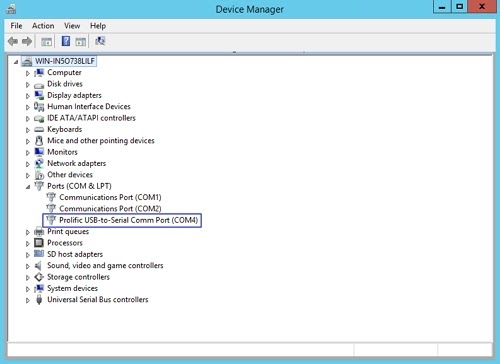Expand the Disk drives node arrow

(28, 84)
